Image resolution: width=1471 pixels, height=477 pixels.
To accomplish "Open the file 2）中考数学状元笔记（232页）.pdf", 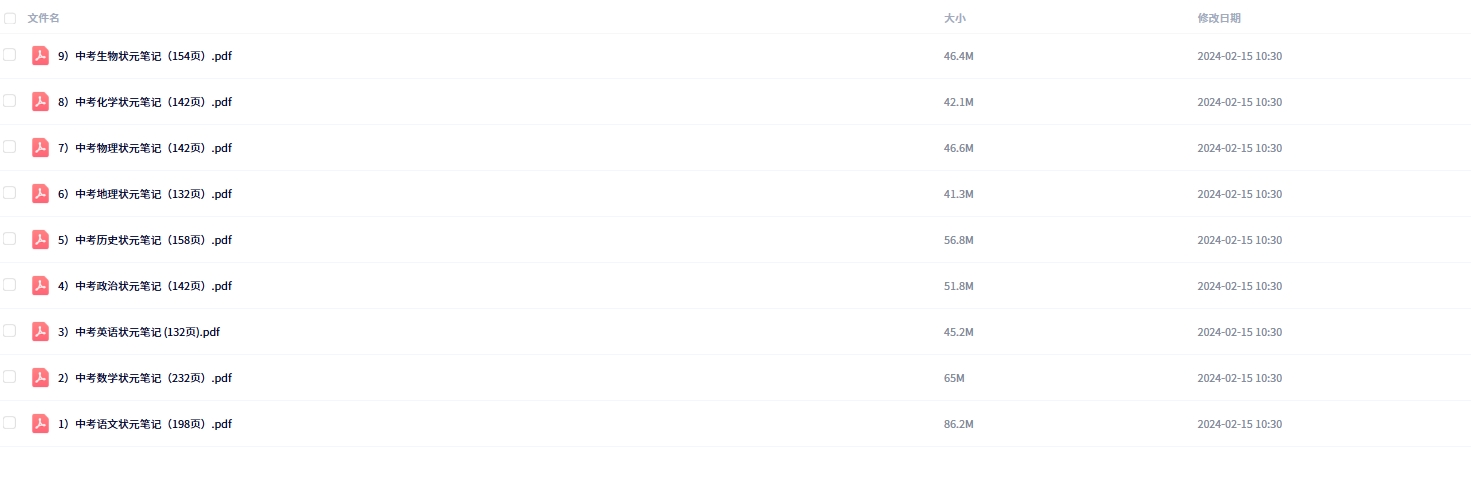I will (145, 378).
